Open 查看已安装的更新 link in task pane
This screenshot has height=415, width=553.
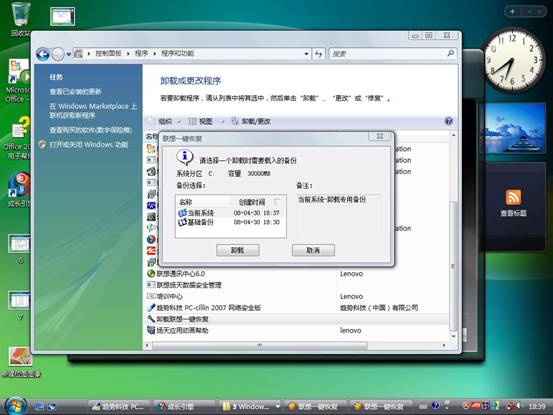pos(75,92)
